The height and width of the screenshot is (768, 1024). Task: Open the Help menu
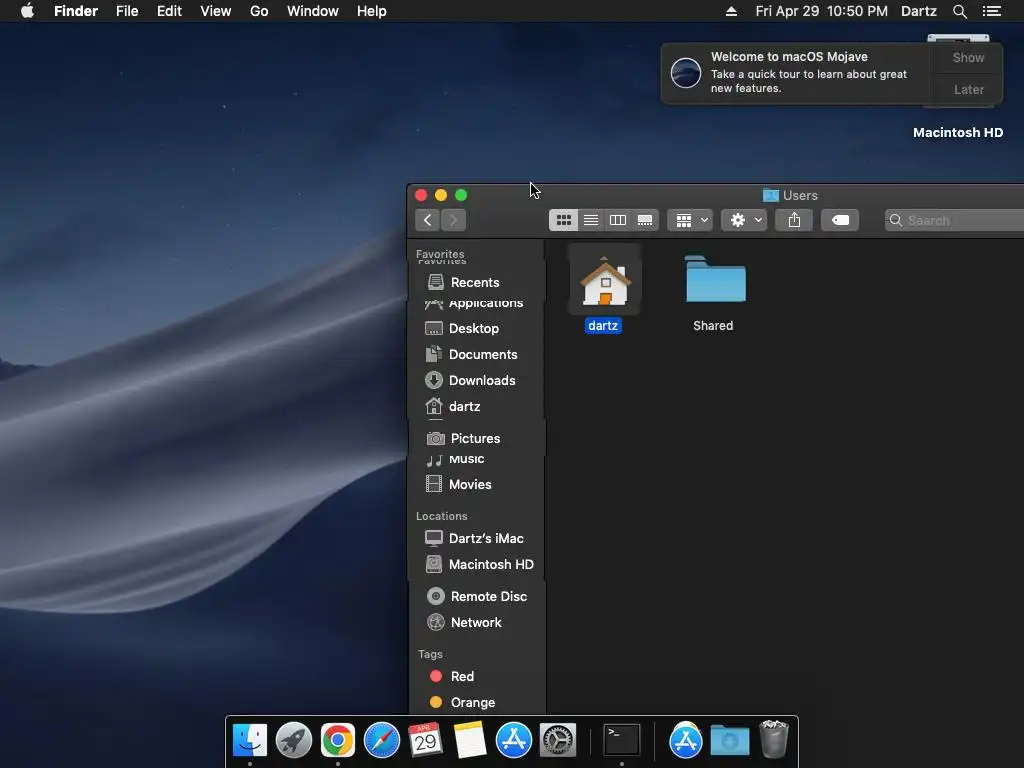pos(372,11)
